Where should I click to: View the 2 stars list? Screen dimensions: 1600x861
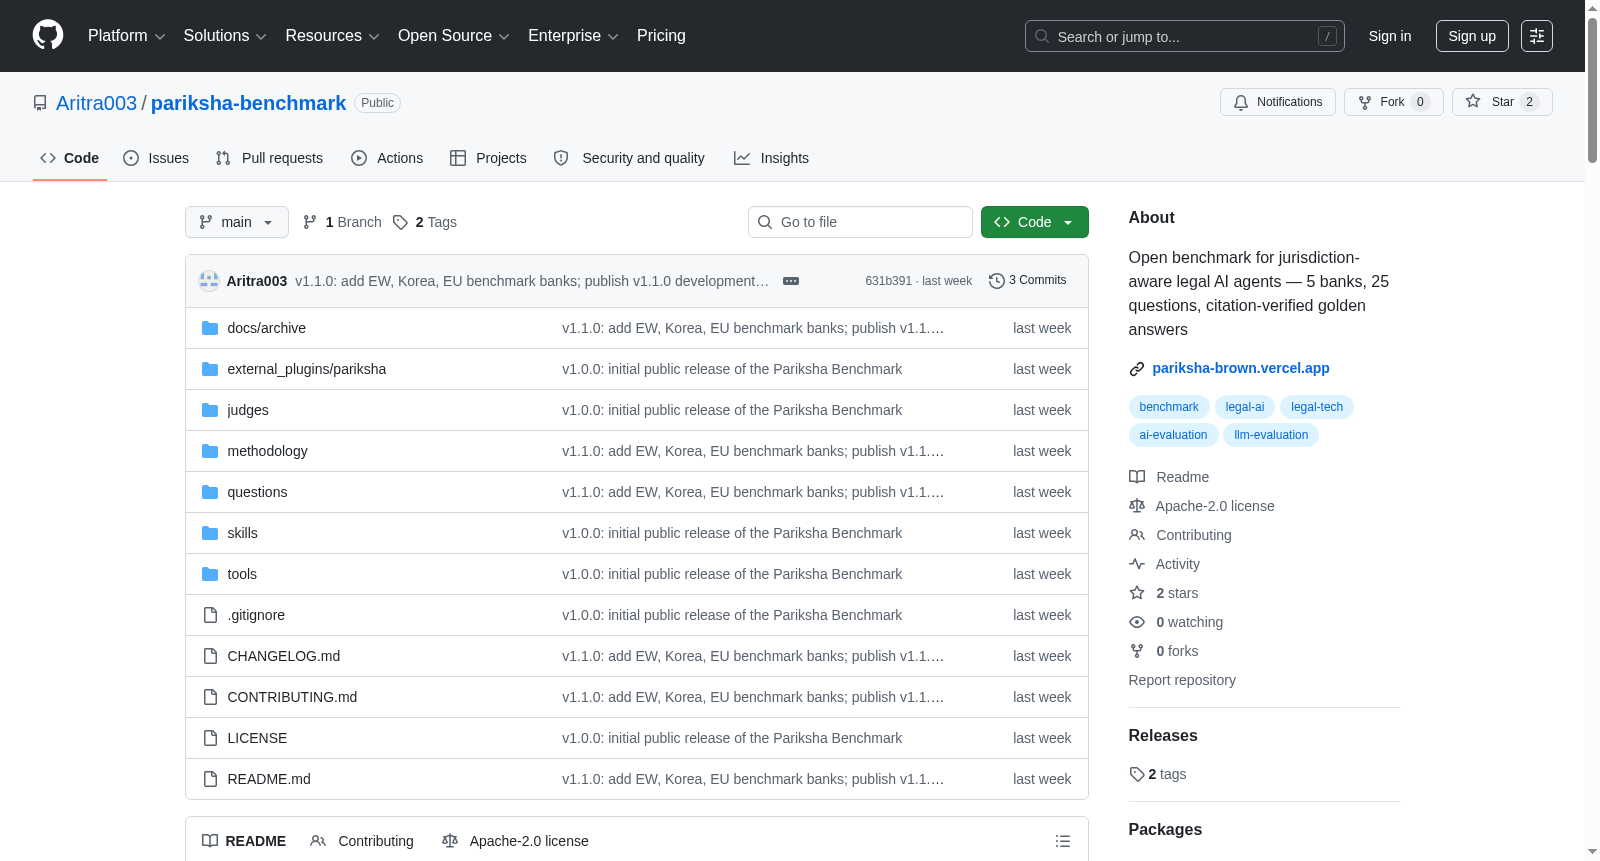coord(1164,593)
